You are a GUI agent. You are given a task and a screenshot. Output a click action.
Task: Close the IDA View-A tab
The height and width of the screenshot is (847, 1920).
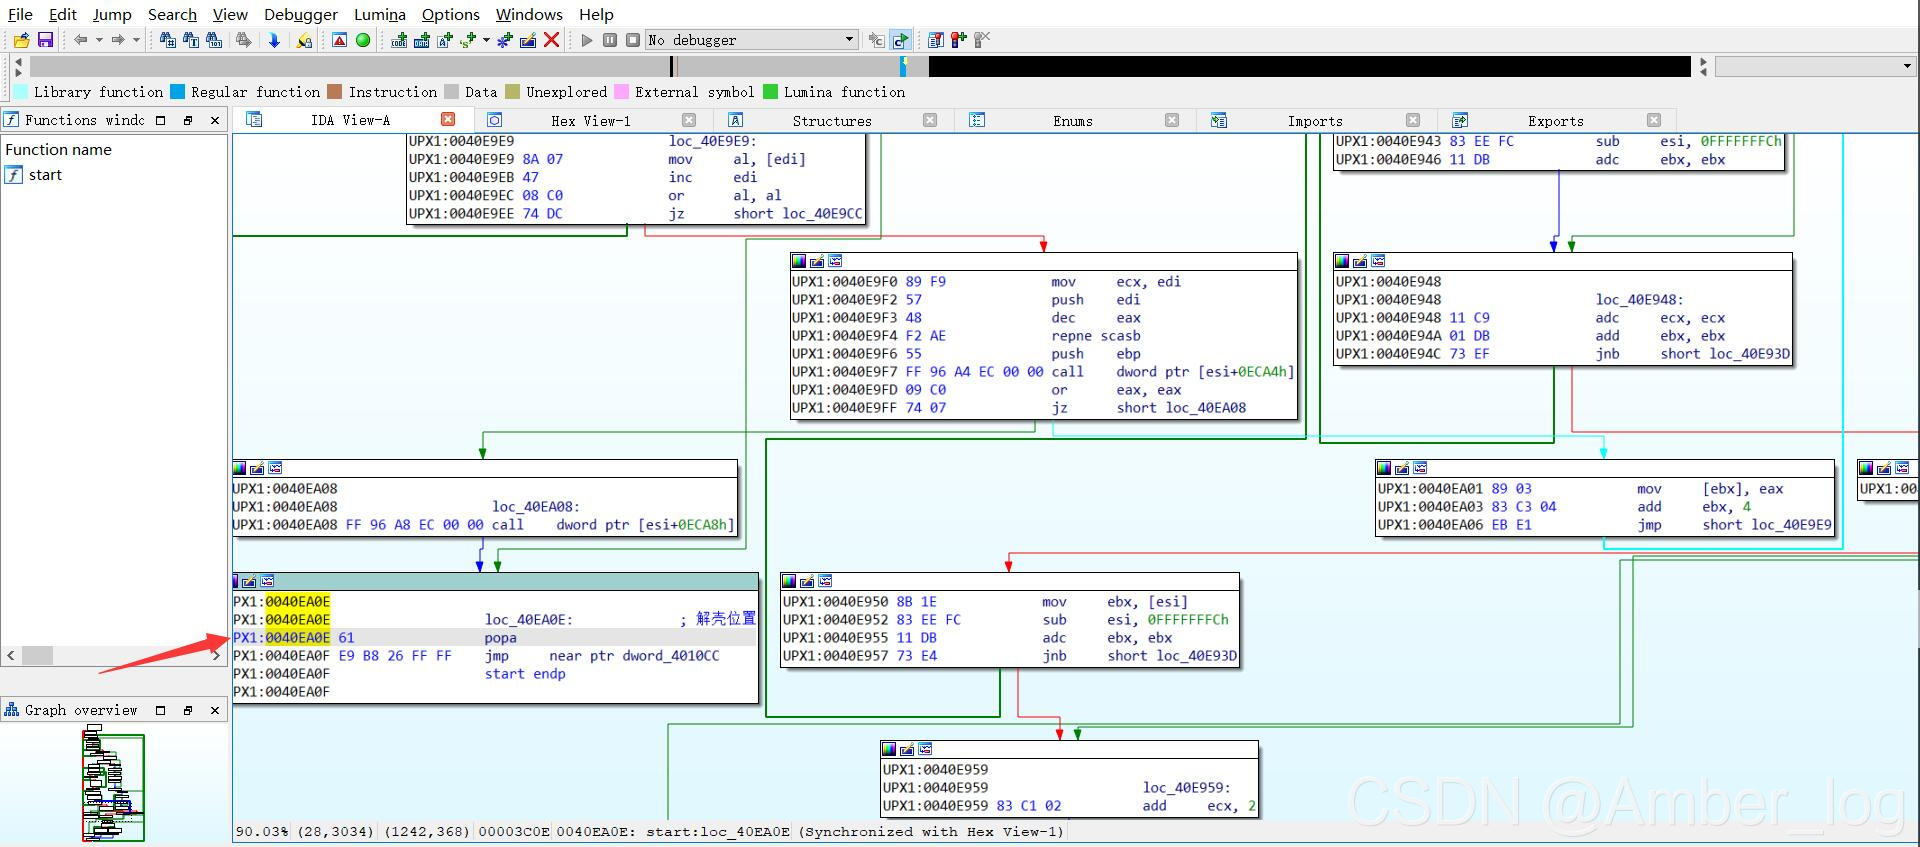(448, 119)
